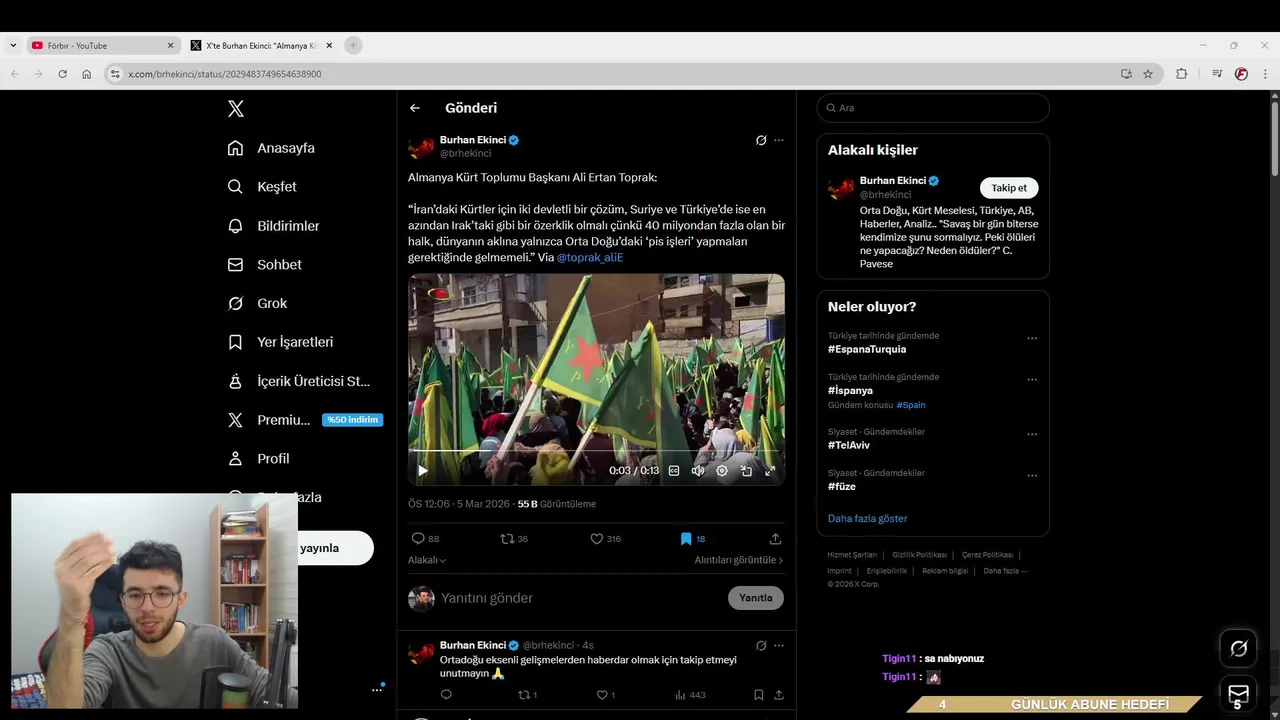Click the %50 indirim badge

pos(352,420)
